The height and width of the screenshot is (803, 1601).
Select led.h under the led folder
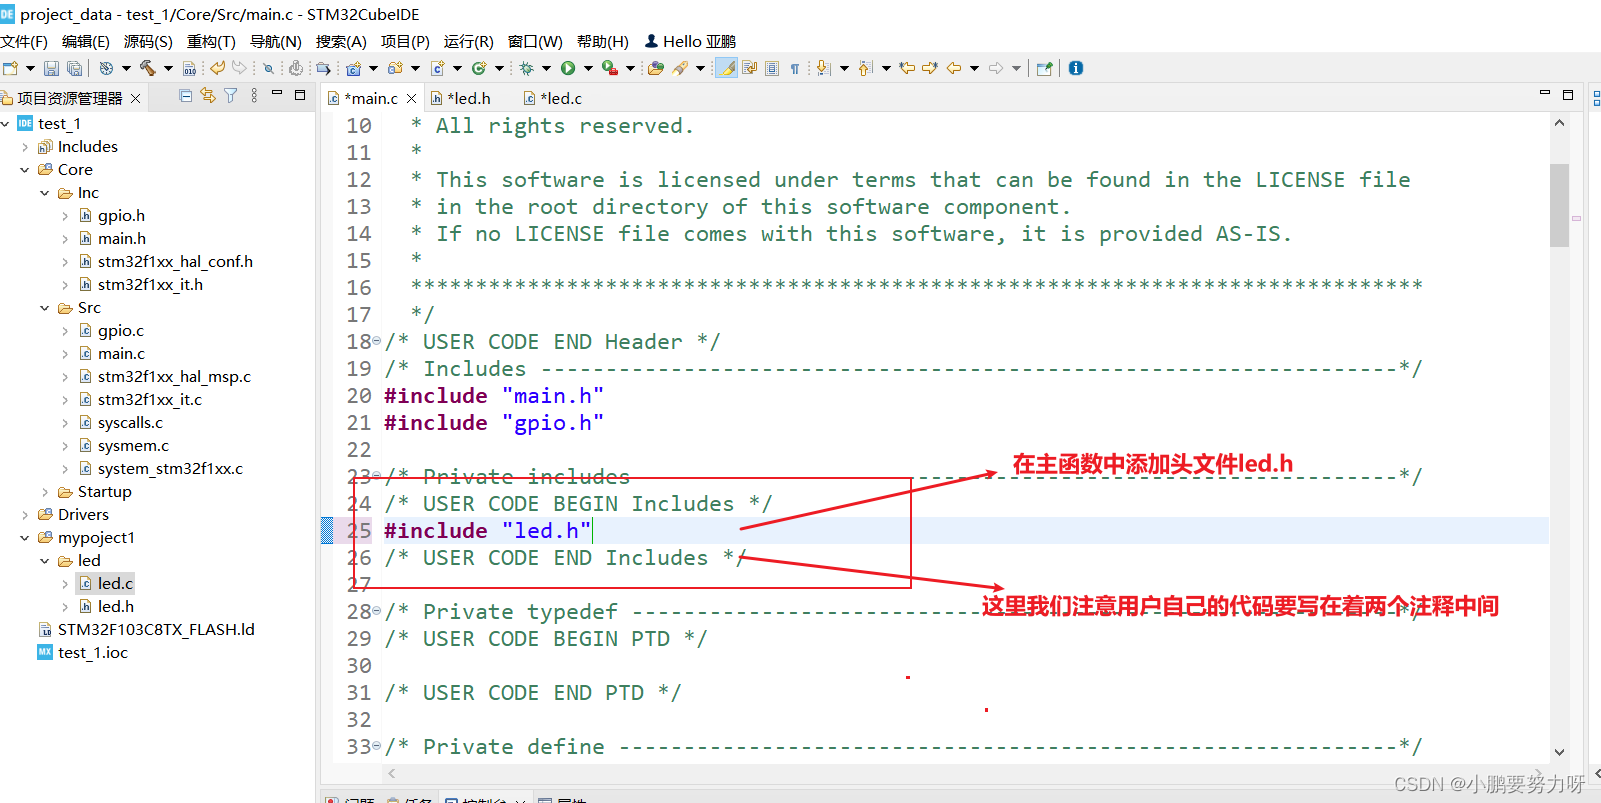click(116, 607)
